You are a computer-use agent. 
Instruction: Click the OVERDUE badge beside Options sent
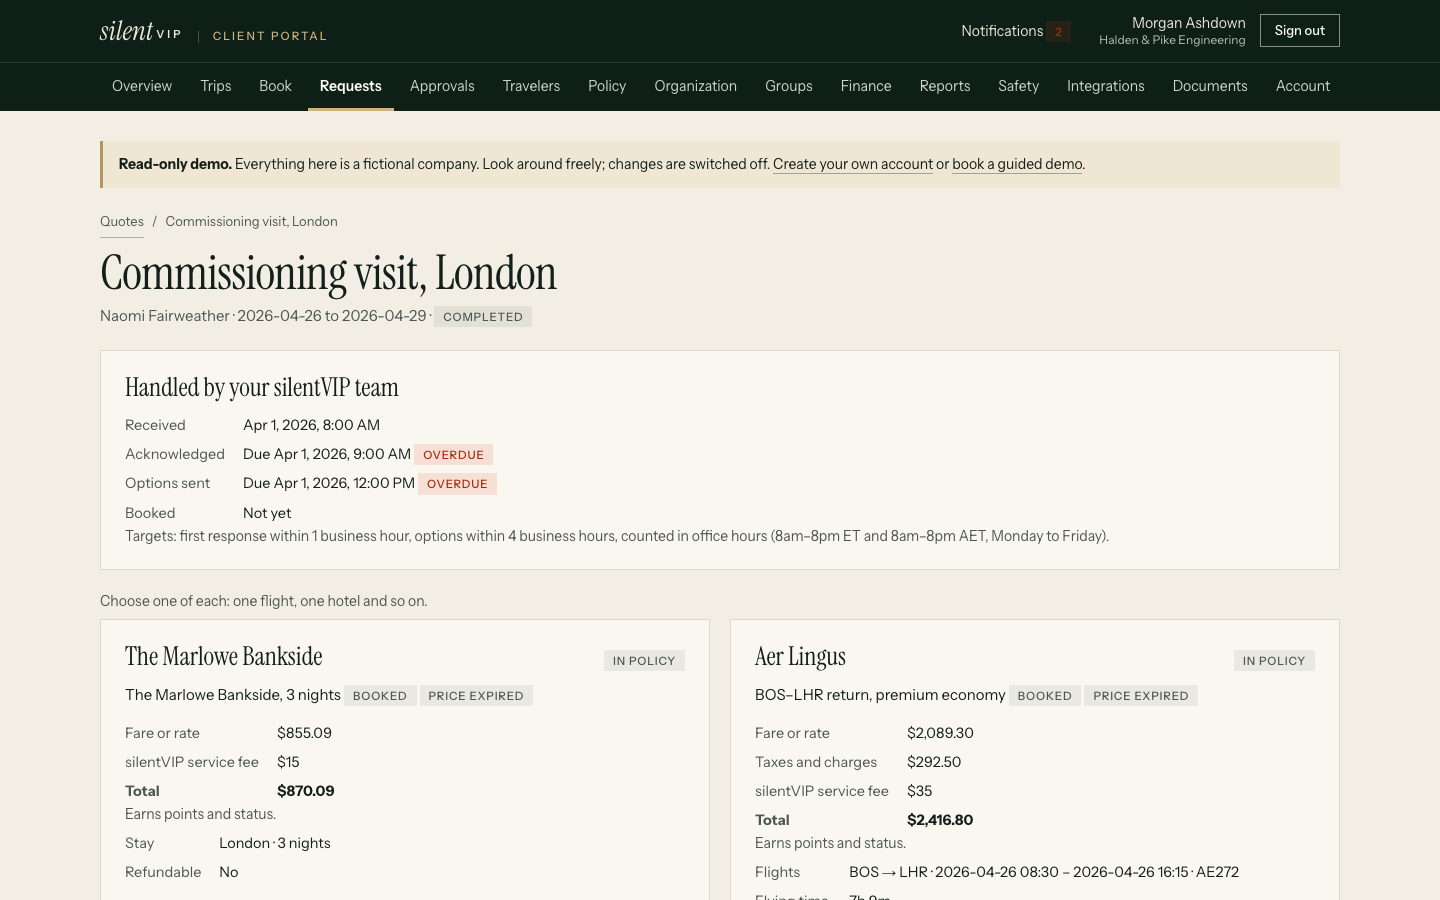tap(457, 484)
